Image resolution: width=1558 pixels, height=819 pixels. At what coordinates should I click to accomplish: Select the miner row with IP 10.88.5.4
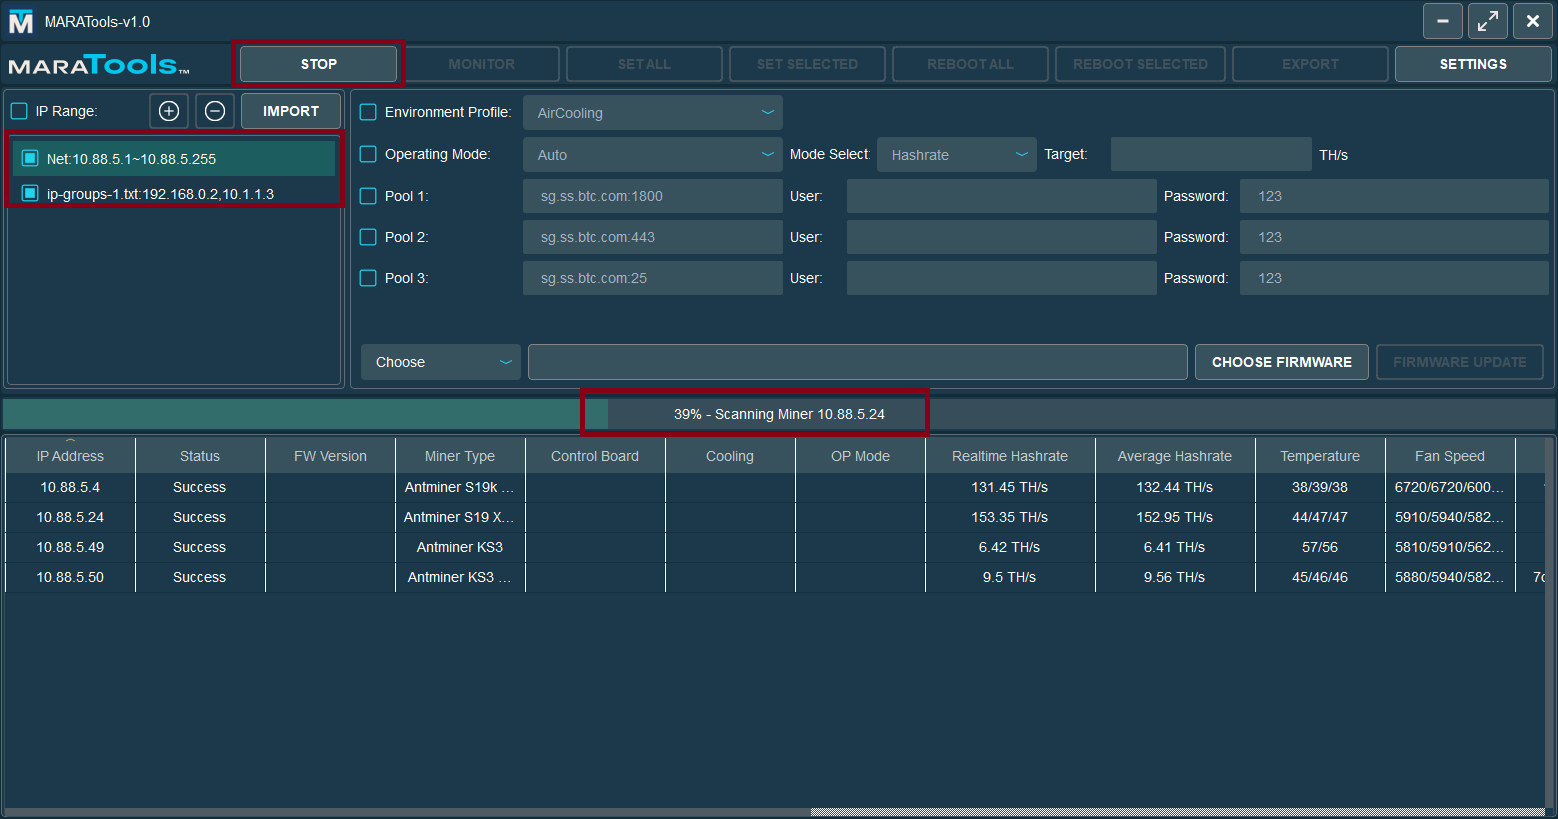click(x=775, y=487)
